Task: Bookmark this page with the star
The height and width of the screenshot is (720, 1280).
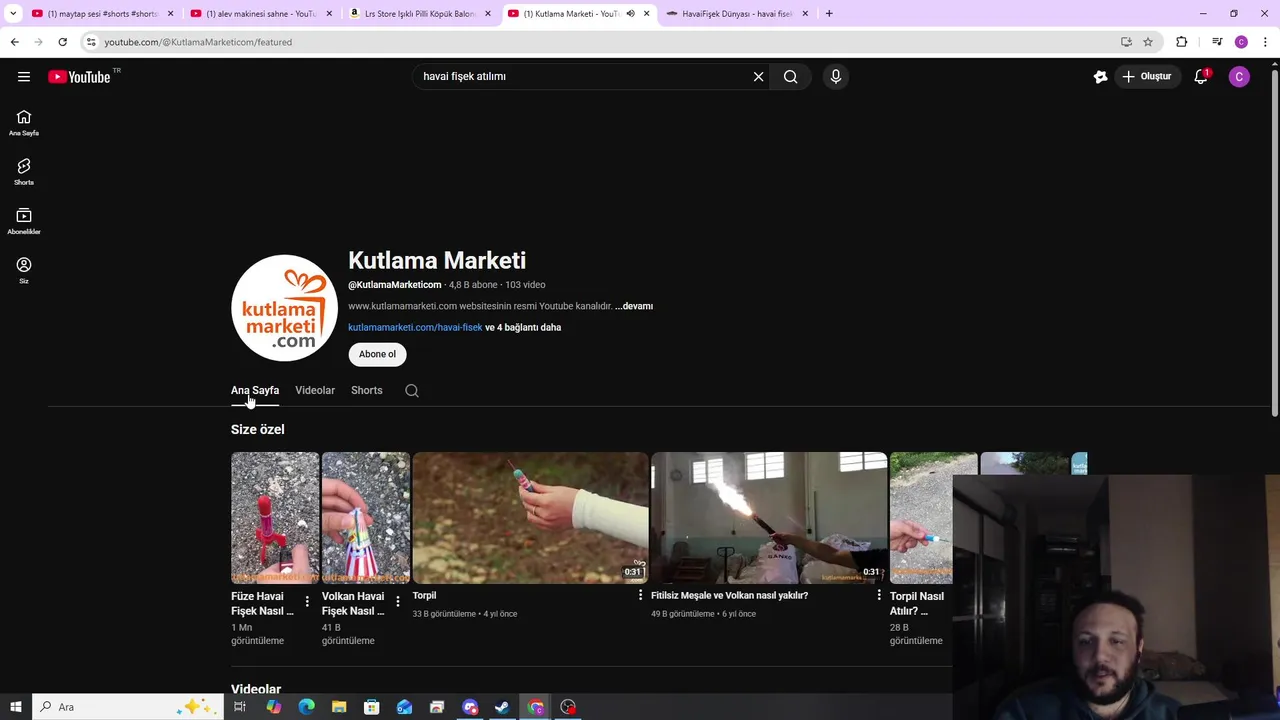Action: click(1148, 42)
